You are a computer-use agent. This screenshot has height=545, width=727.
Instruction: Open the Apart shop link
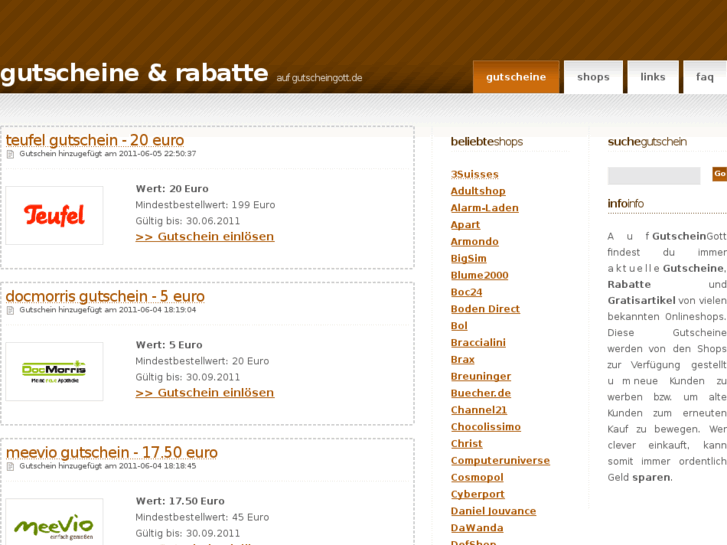click(x=466, y=225)
